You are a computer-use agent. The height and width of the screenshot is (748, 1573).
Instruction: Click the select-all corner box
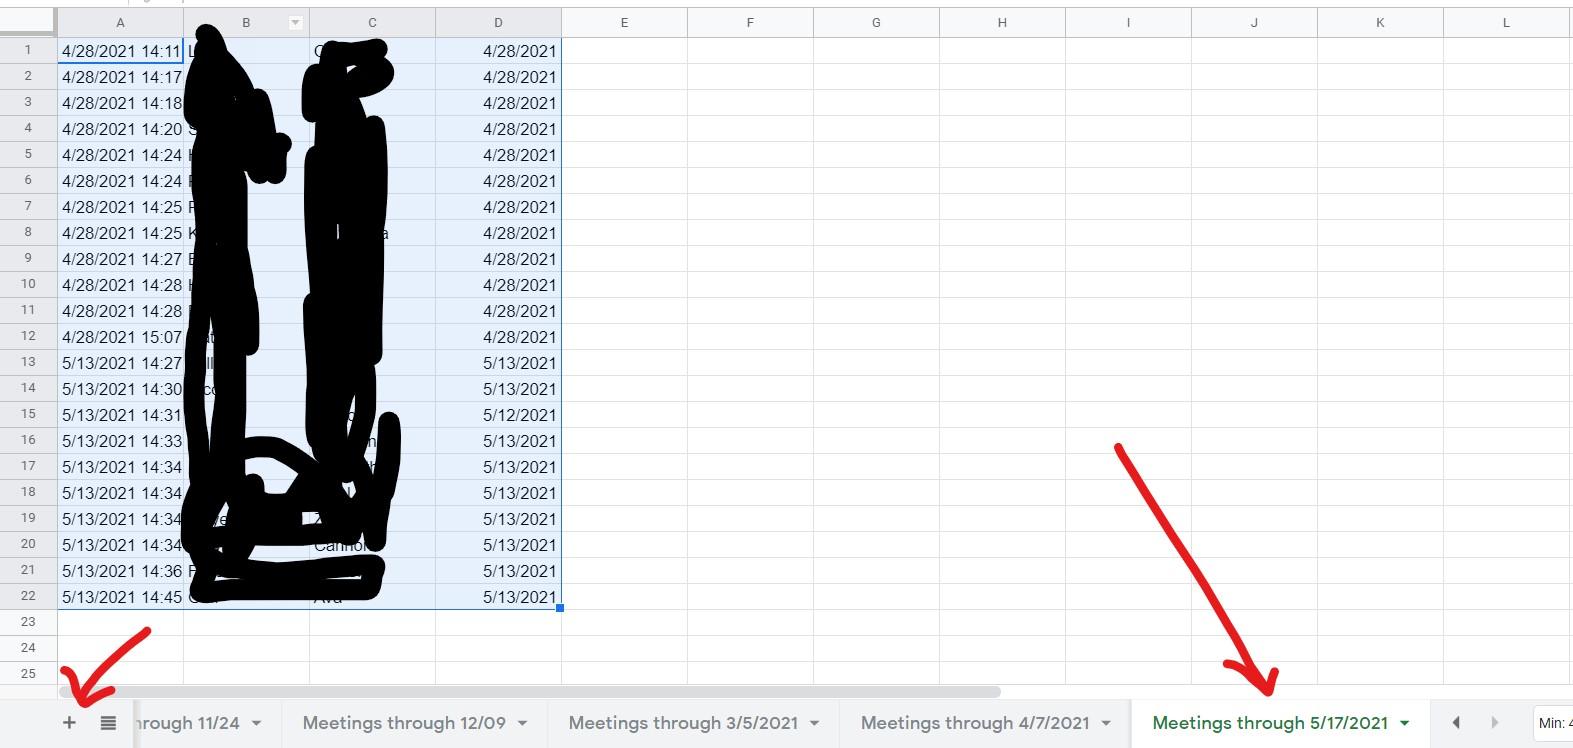28,23
